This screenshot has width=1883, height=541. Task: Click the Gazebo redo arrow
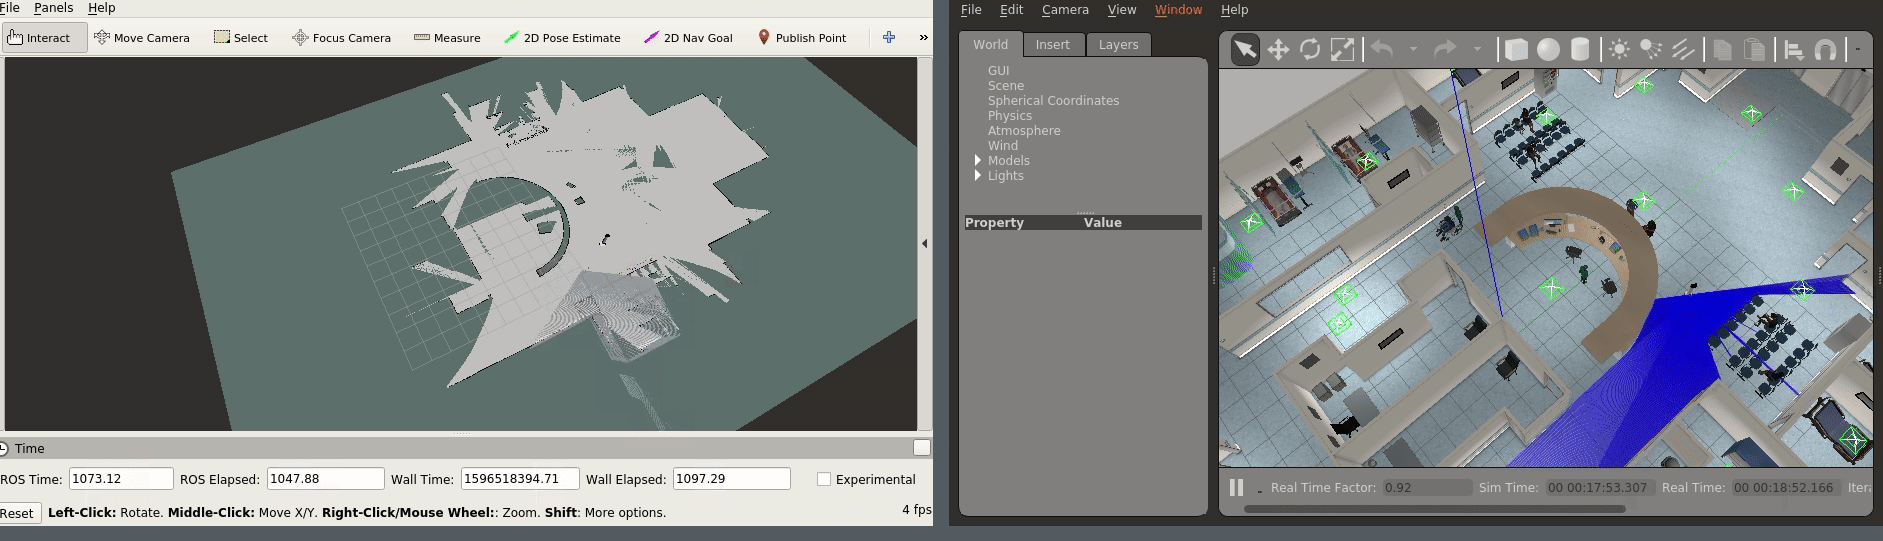[x=1445, y=49]
